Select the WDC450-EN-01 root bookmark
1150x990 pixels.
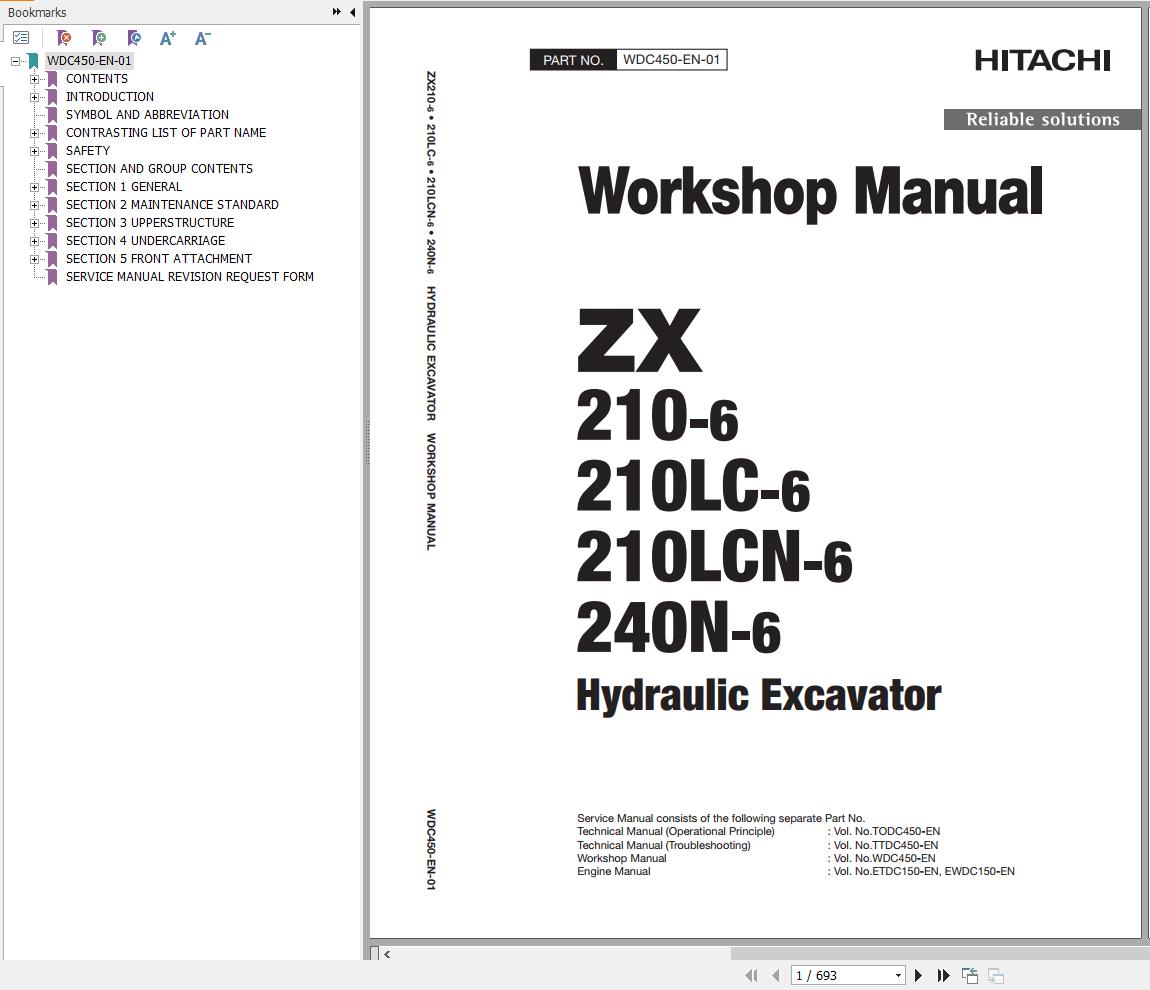pos(89,61)
